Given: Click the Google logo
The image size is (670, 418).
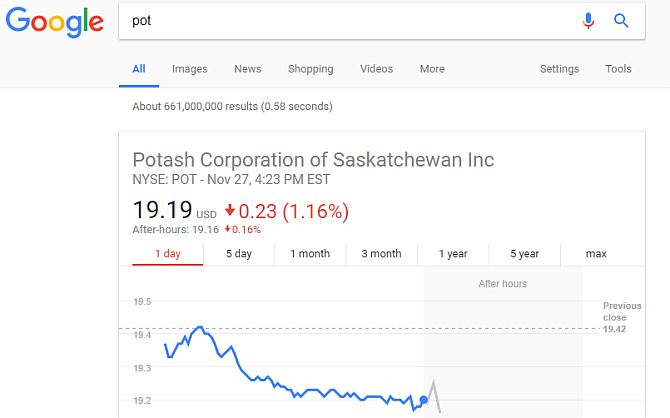Looking at the screenshot, I should (x=54, y=22).
